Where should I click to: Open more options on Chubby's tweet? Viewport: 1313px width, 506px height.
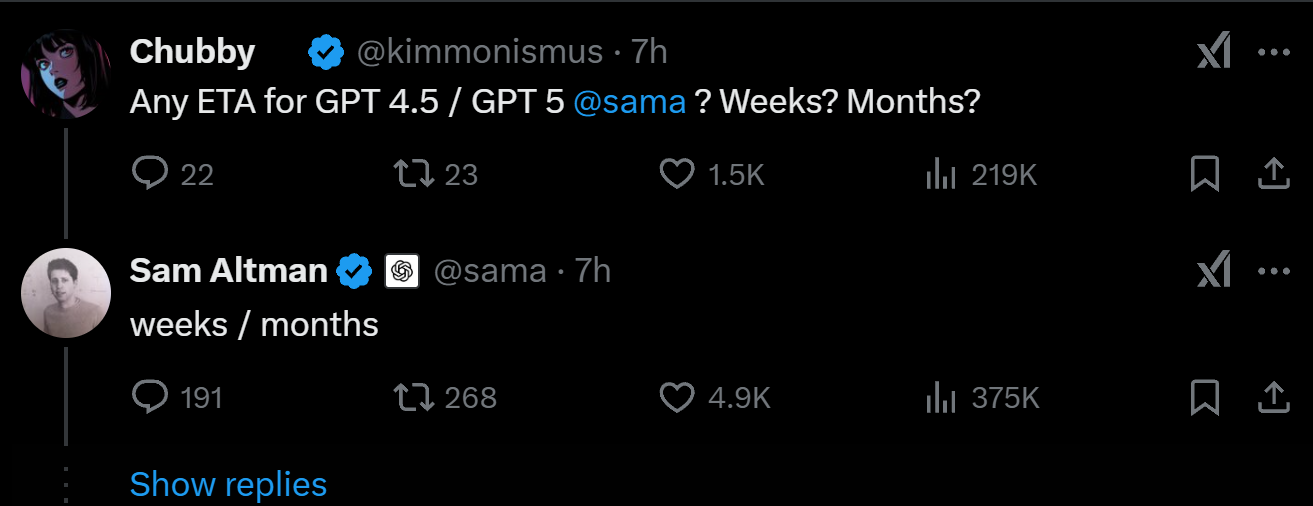pyautogui.click(x=1273, y=52)
